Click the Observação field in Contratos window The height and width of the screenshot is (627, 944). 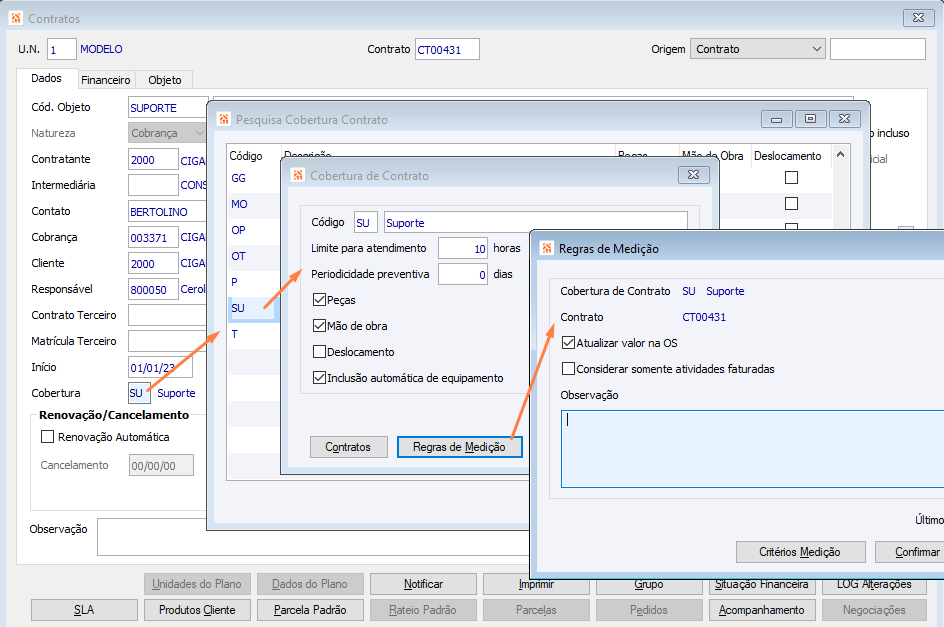(313, 537)
